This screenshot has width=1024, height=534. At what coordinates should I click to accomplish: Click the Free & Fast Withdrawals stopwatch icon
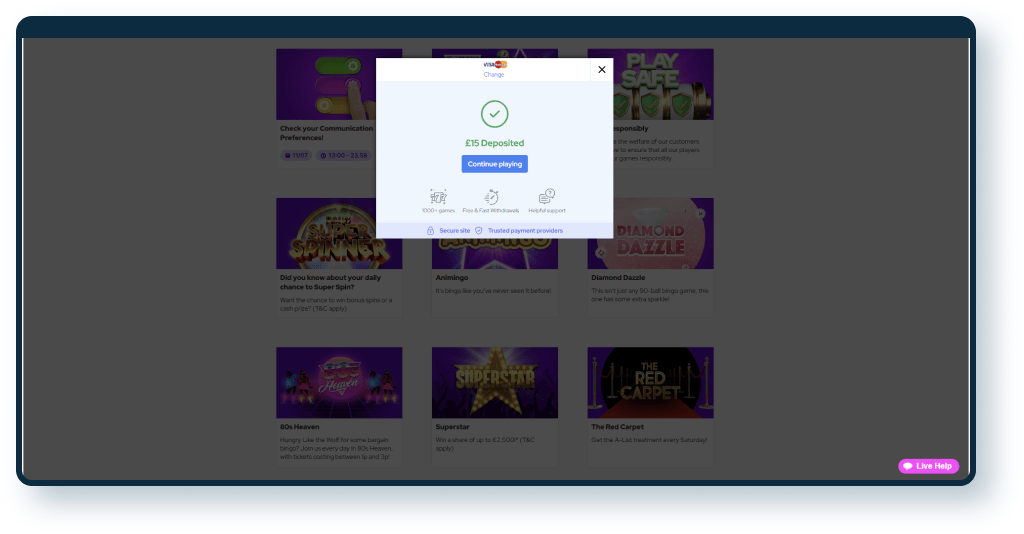click(491, 197)
